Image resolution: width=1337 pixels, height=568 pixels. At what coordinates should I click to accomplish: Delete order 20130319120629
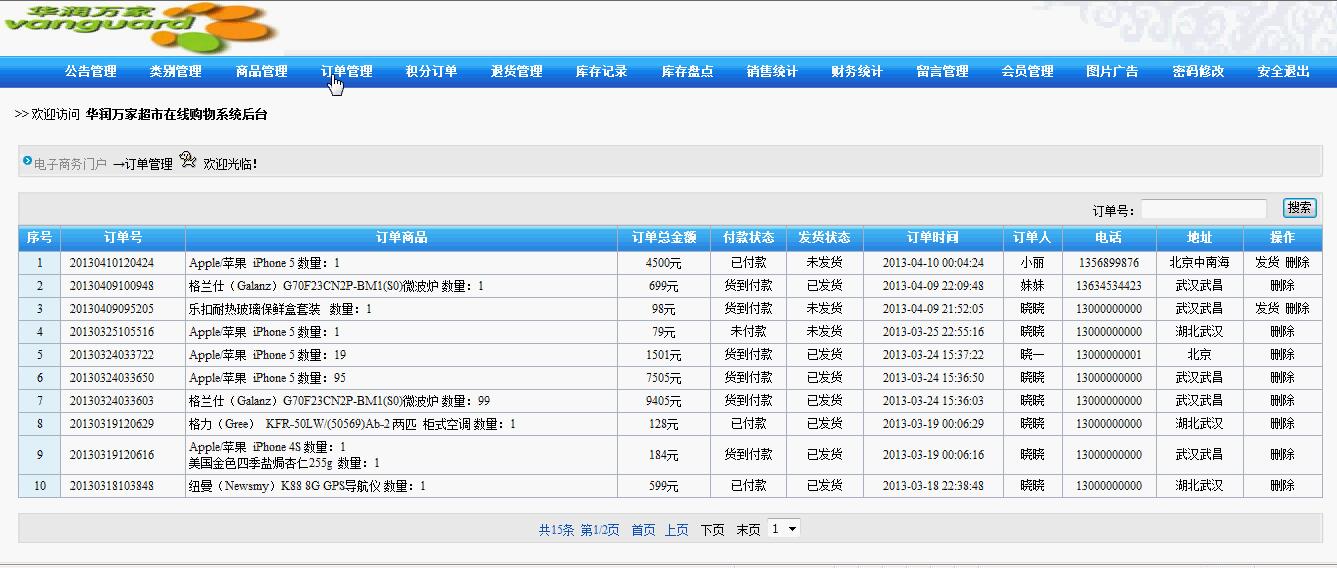(1282, 424)
